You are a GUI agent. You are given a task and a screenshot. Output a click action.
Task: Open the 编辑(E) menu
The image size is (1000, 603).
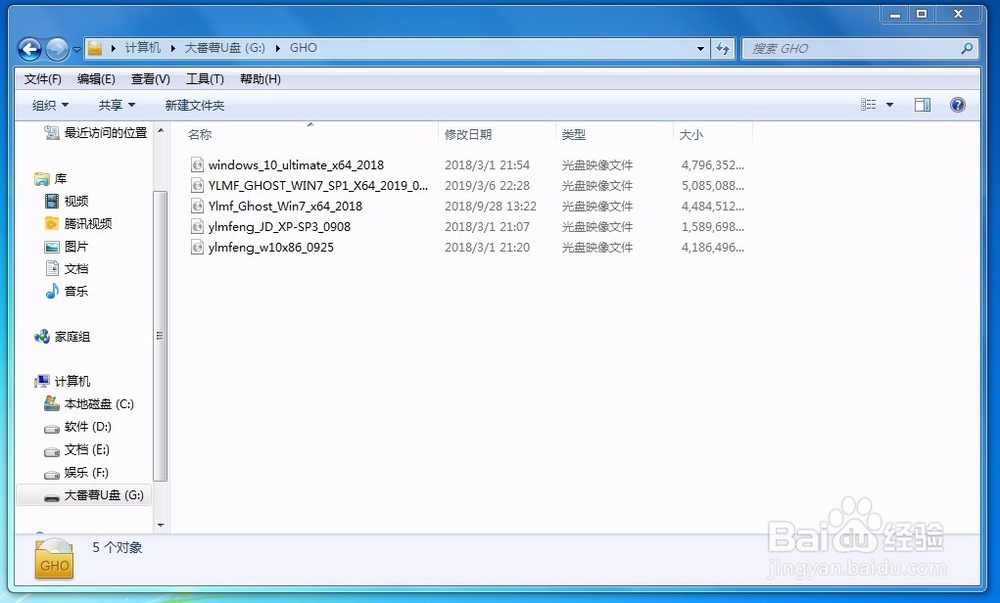click(x=96, y=79)
